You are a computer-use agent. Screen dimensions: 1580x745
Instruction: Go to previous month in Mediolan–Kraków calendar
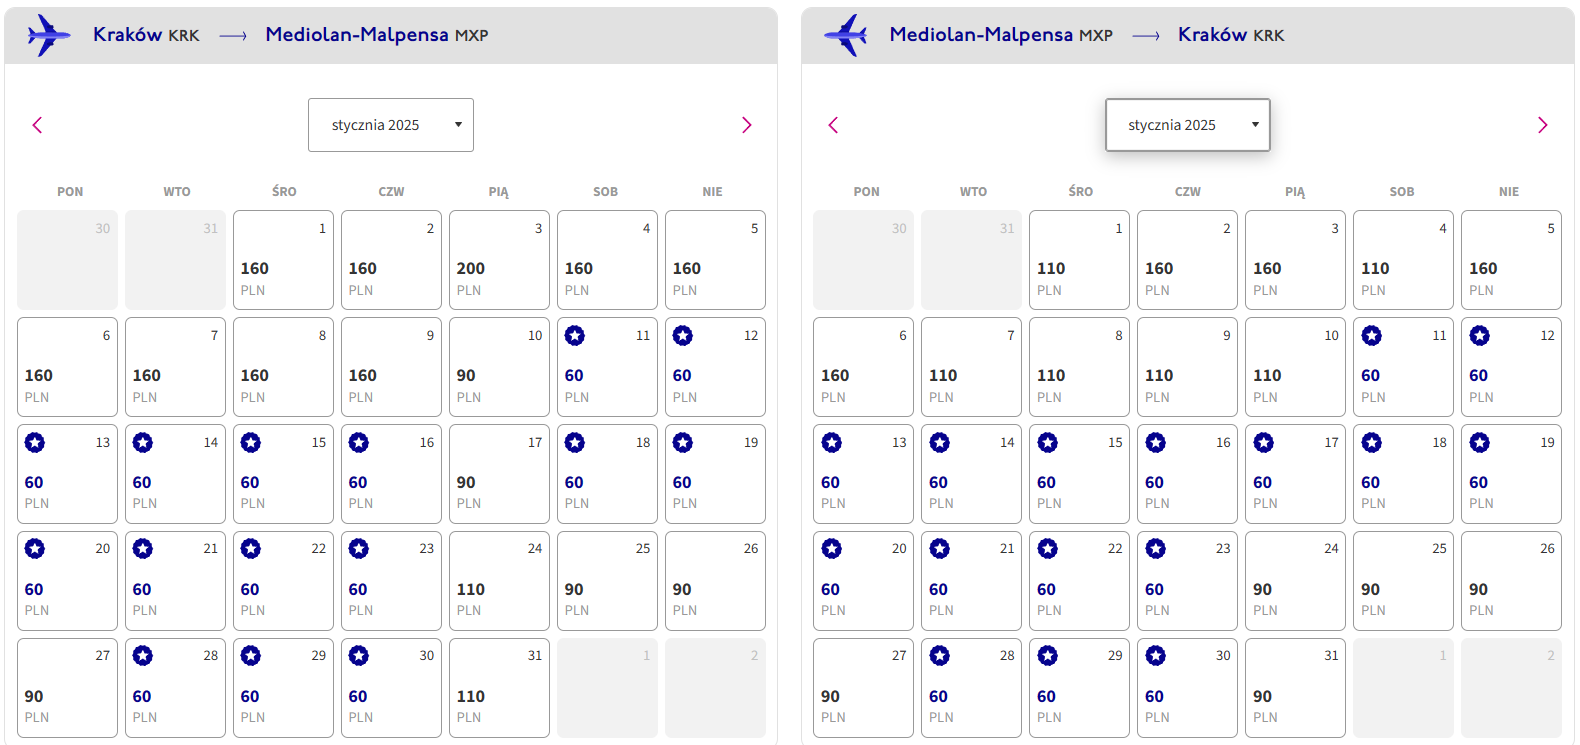coord(833,125)
